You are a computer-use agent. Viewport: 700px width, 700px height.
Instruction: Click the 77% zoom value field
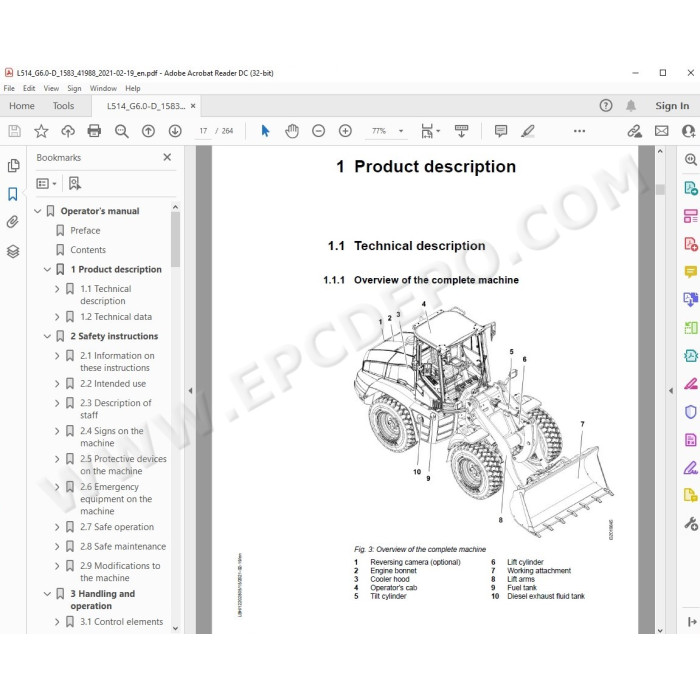(379, 131)
